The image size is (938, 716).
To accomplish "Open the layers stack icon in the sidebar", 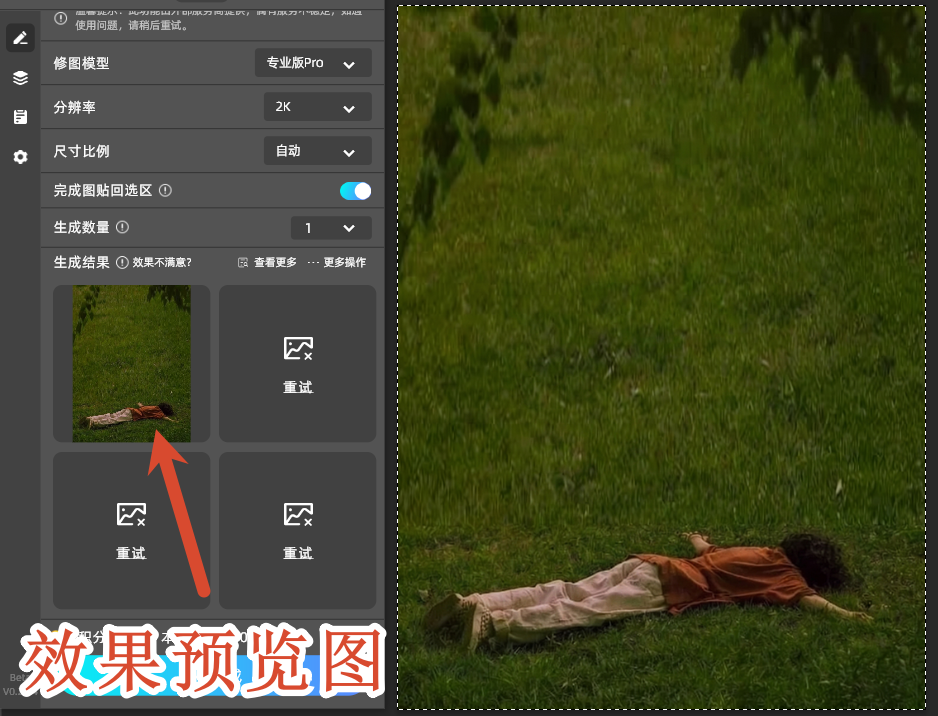I will (x=20, y=78).
